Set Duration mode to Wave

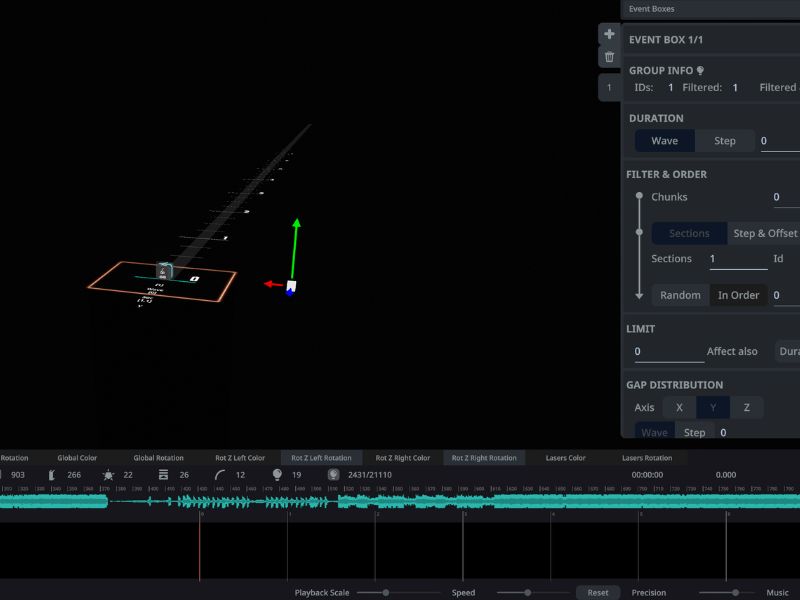coord(664,141)
